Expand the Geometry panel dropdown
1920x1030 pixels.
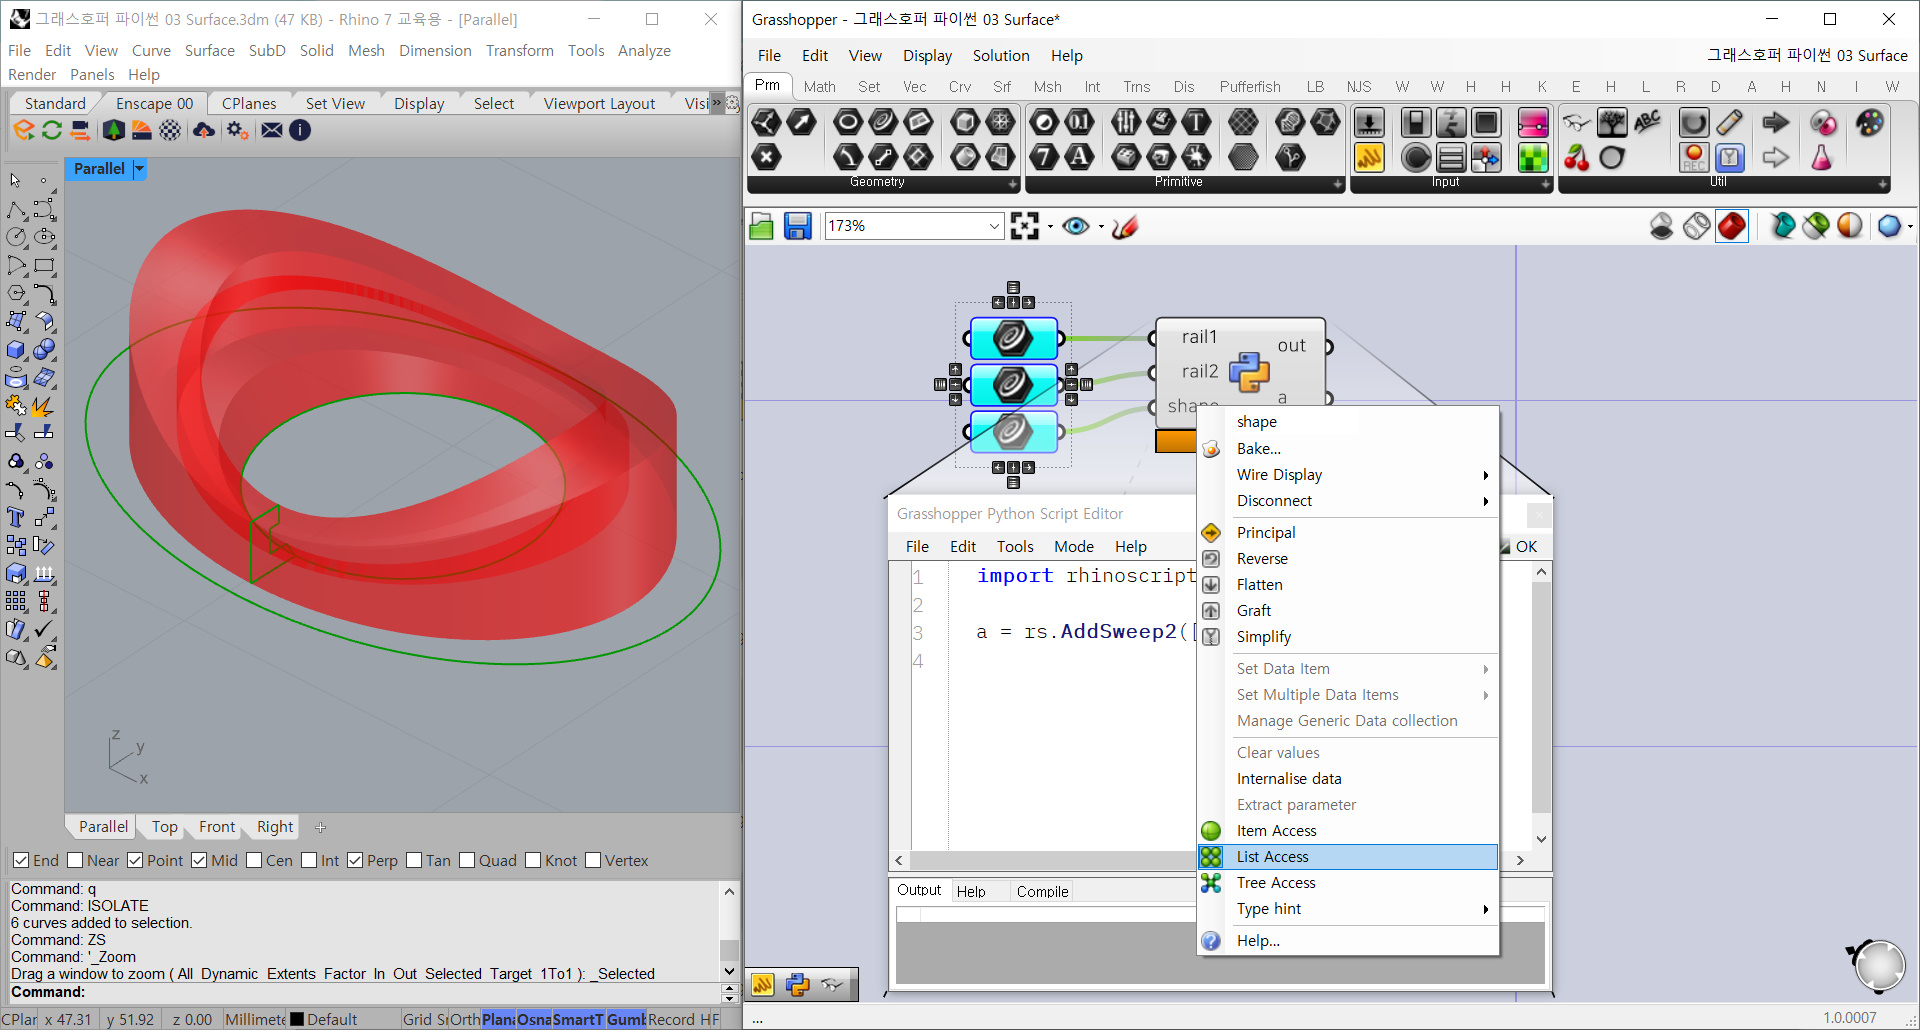[x=1012, y=184]
